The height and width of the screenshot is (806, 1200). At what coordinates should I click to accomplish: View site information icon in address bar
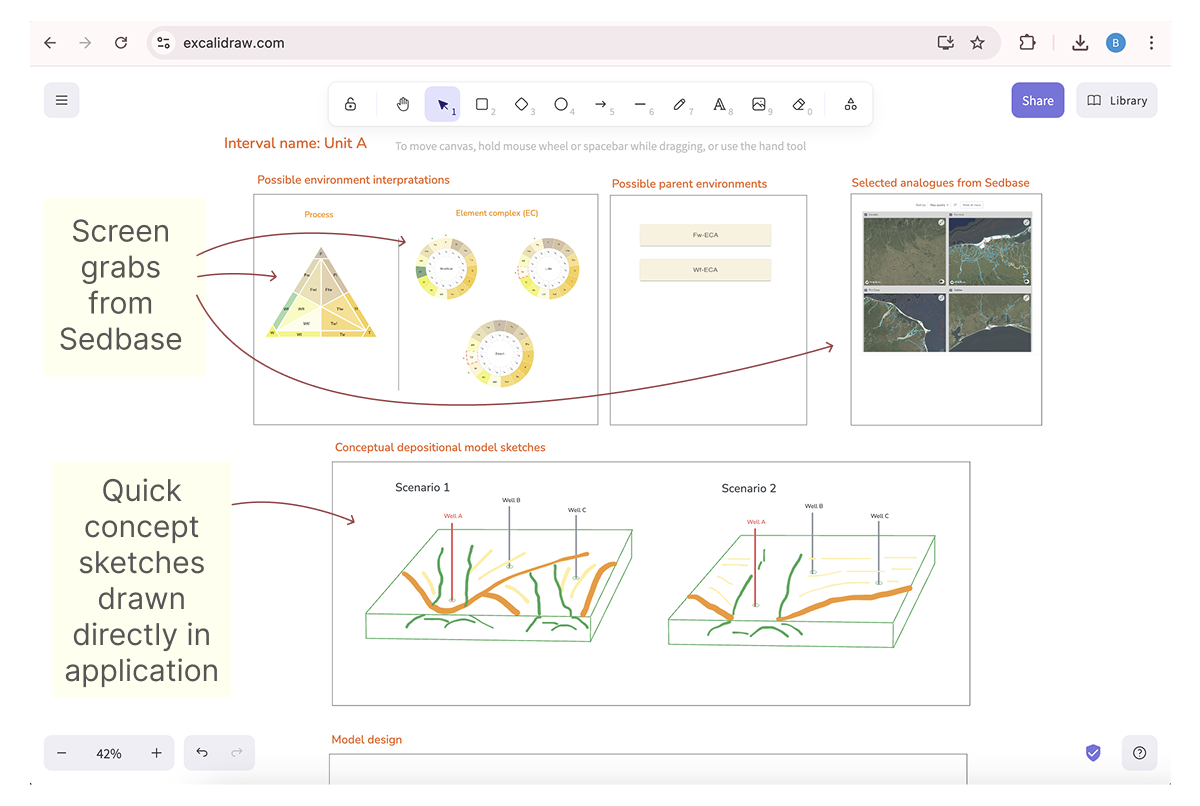(164, 43)
